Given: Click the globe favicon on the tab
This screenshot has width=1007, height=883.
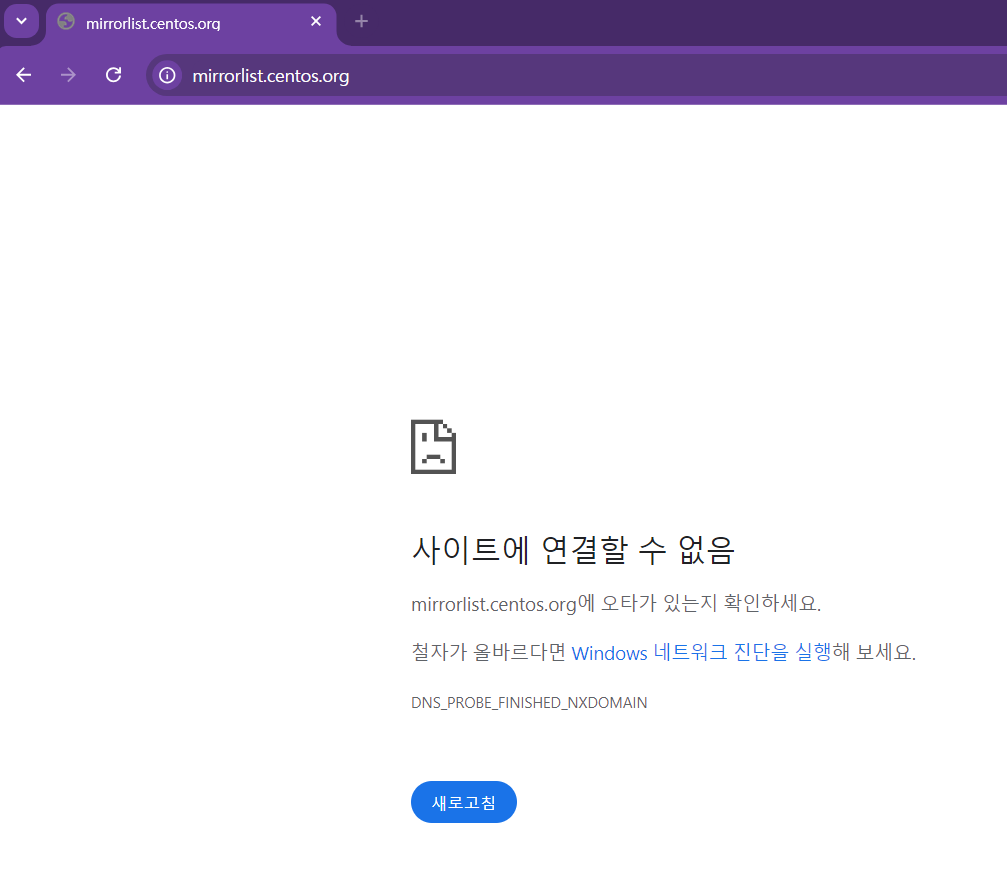Looking at the screenshot, I should click(66, 22).
